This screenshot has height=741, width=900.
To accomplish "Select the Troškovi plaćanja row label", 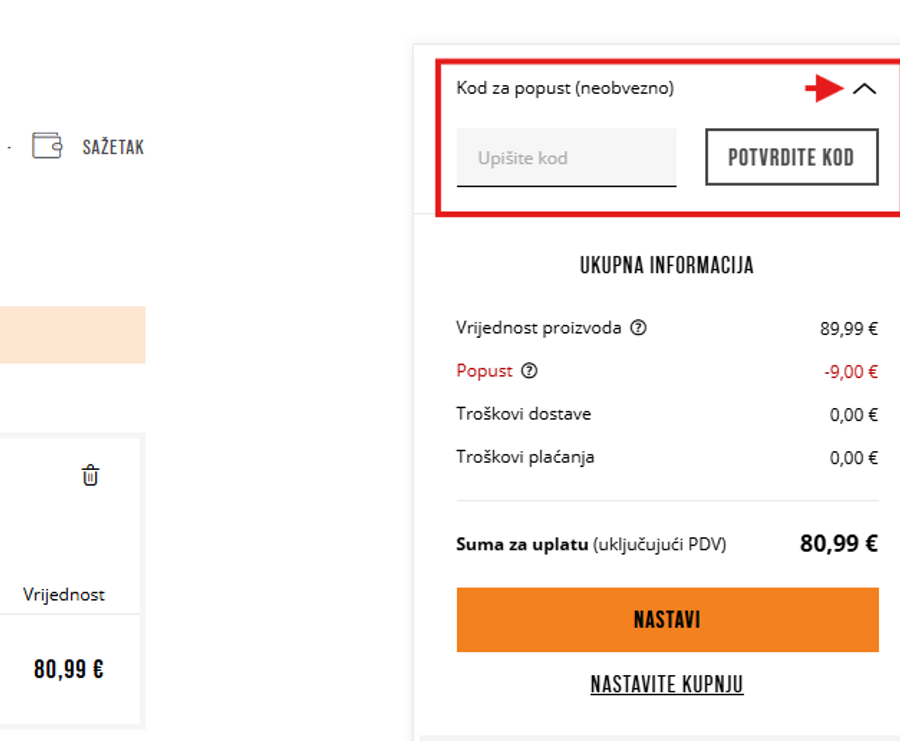I will click(x=525, y=457).
